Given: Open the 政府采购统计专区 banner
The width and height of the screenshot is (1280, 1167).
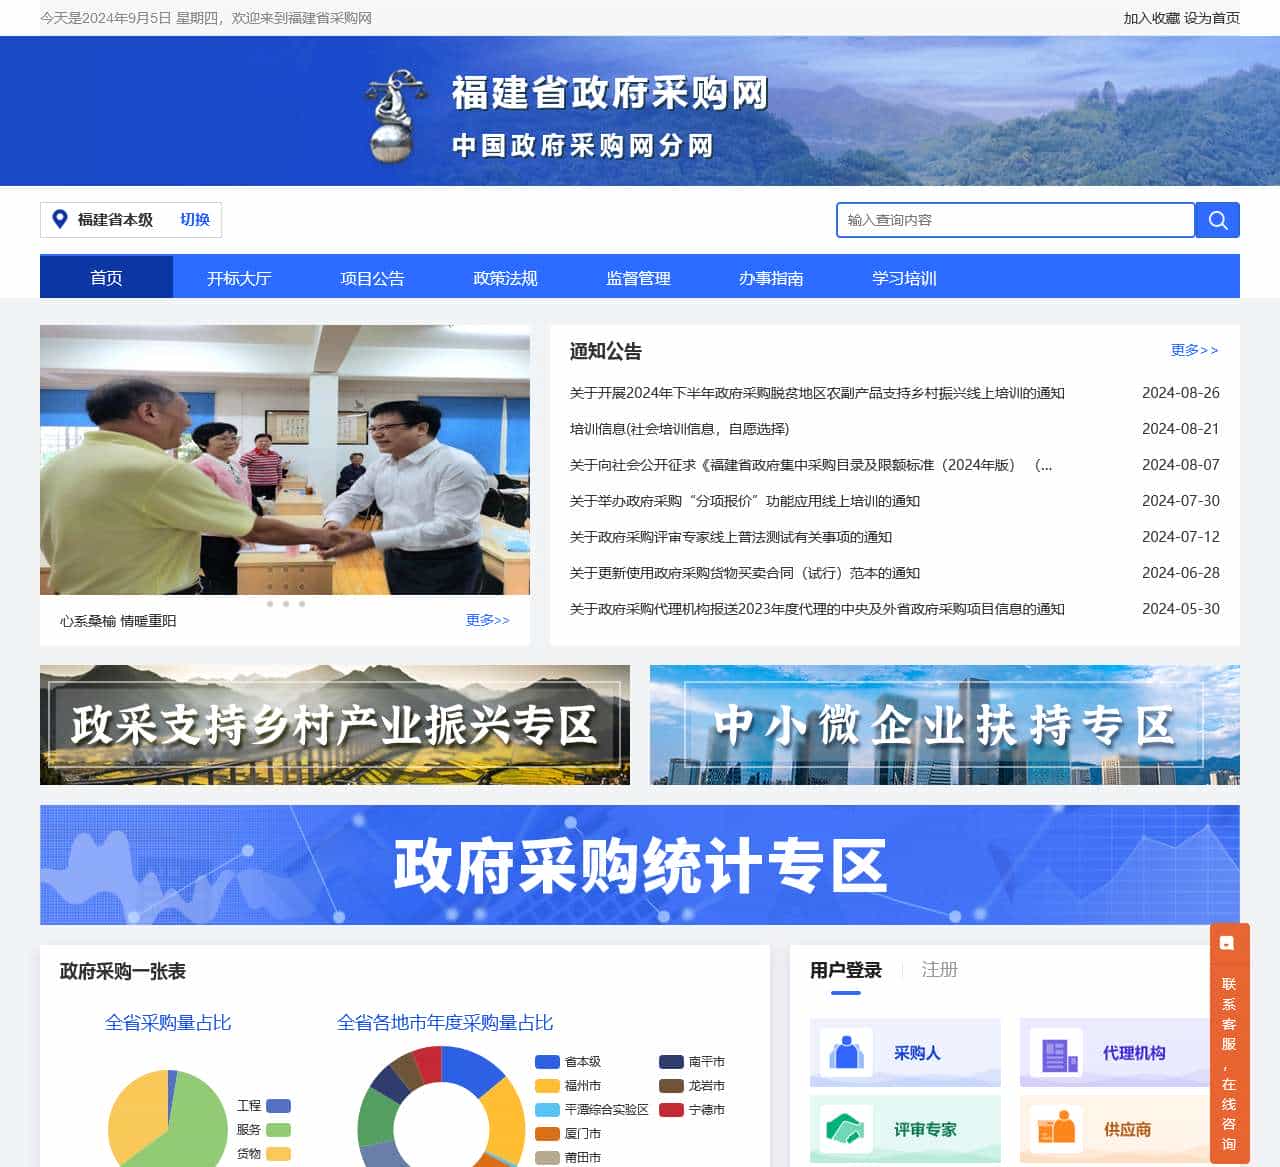Looking at the screenshot, I should pos(638,864).
